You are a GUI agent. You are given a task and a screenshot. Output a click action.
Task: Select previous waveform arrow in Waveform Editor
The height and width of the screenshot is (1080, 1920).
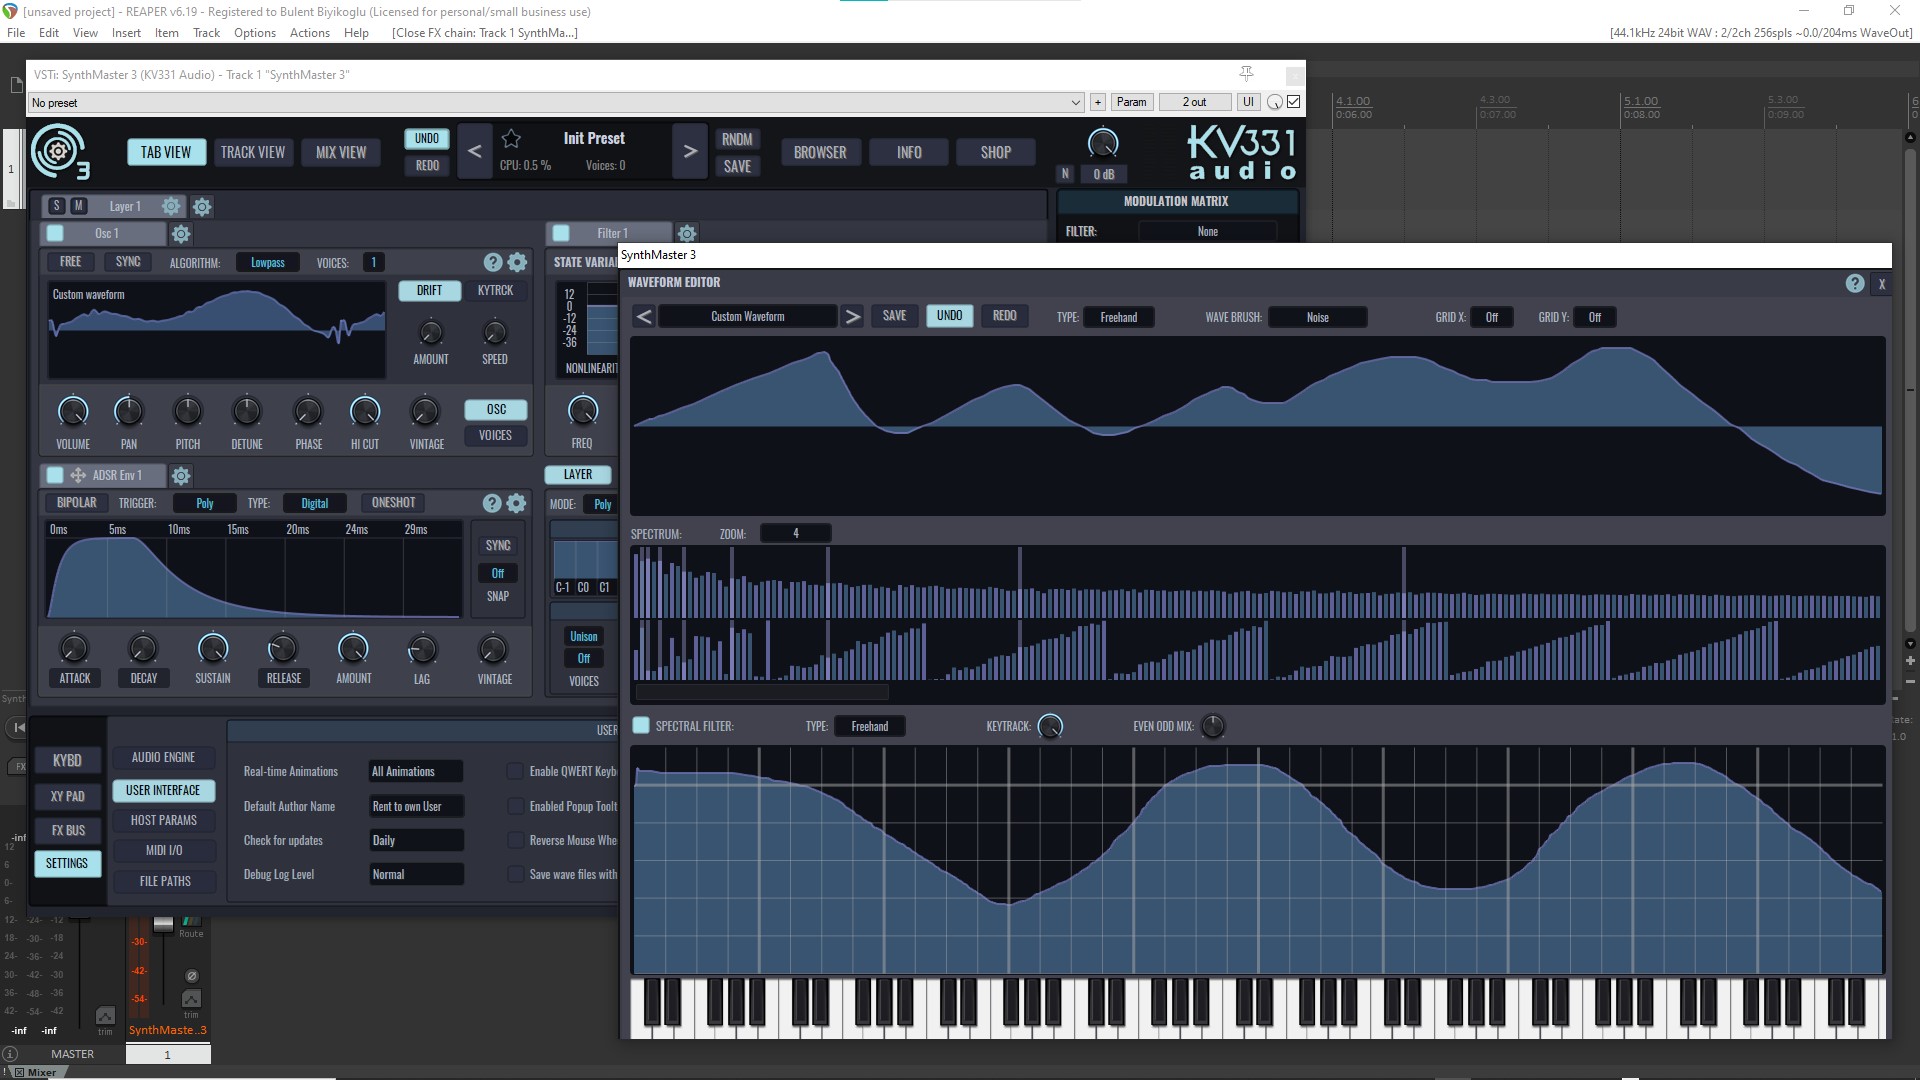tap(644, 317)
